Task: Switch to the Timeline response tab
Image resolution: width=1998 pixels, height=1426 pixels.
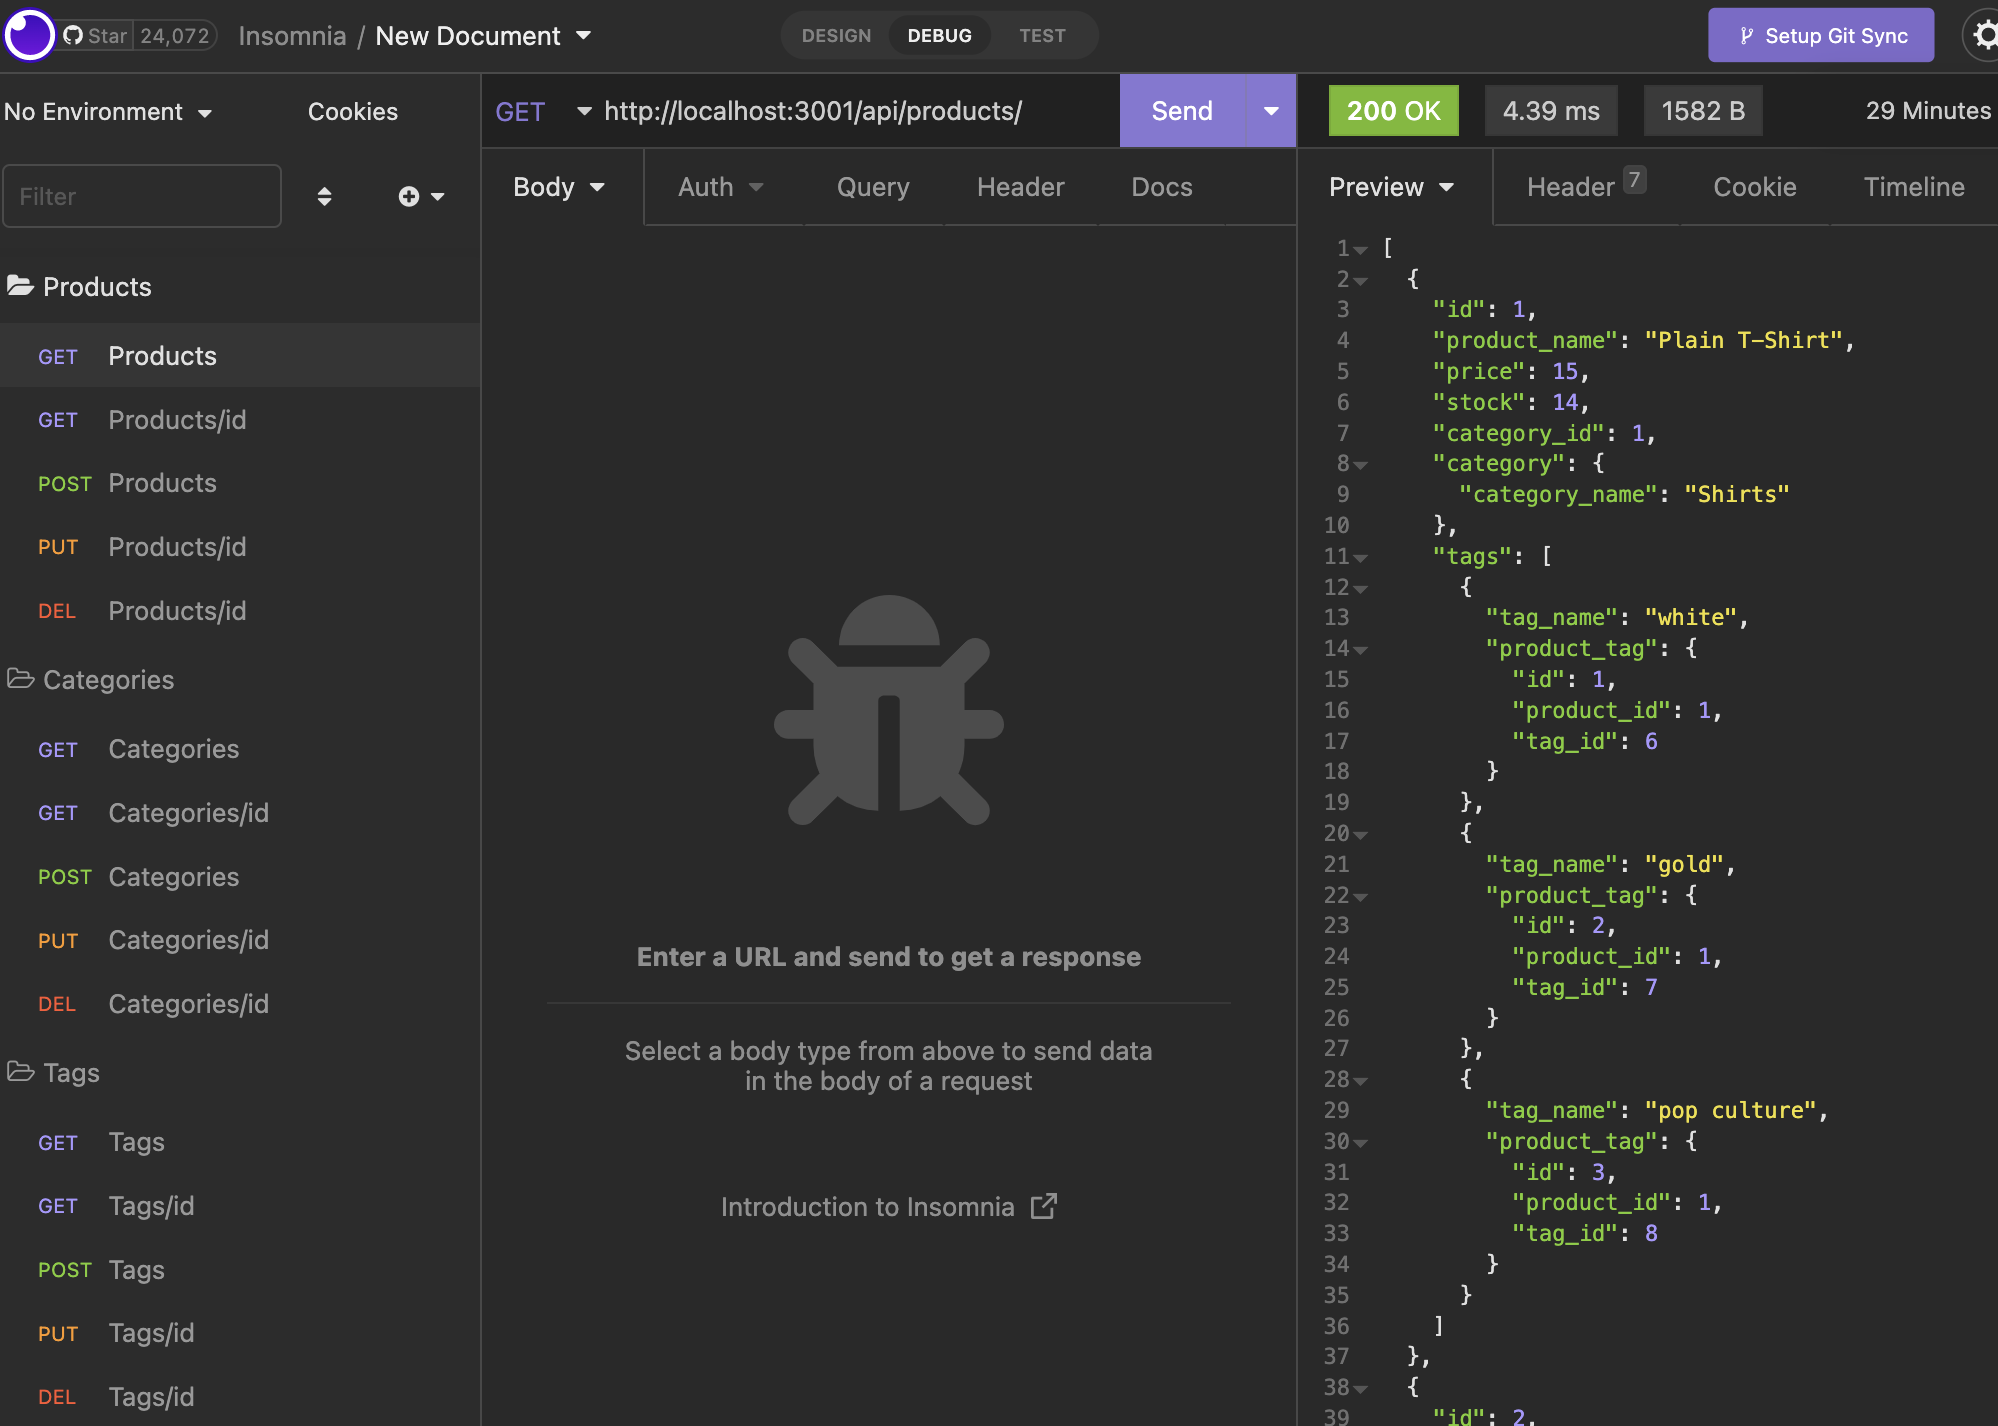Action: pyautogui.click(x=1913, y=187)
